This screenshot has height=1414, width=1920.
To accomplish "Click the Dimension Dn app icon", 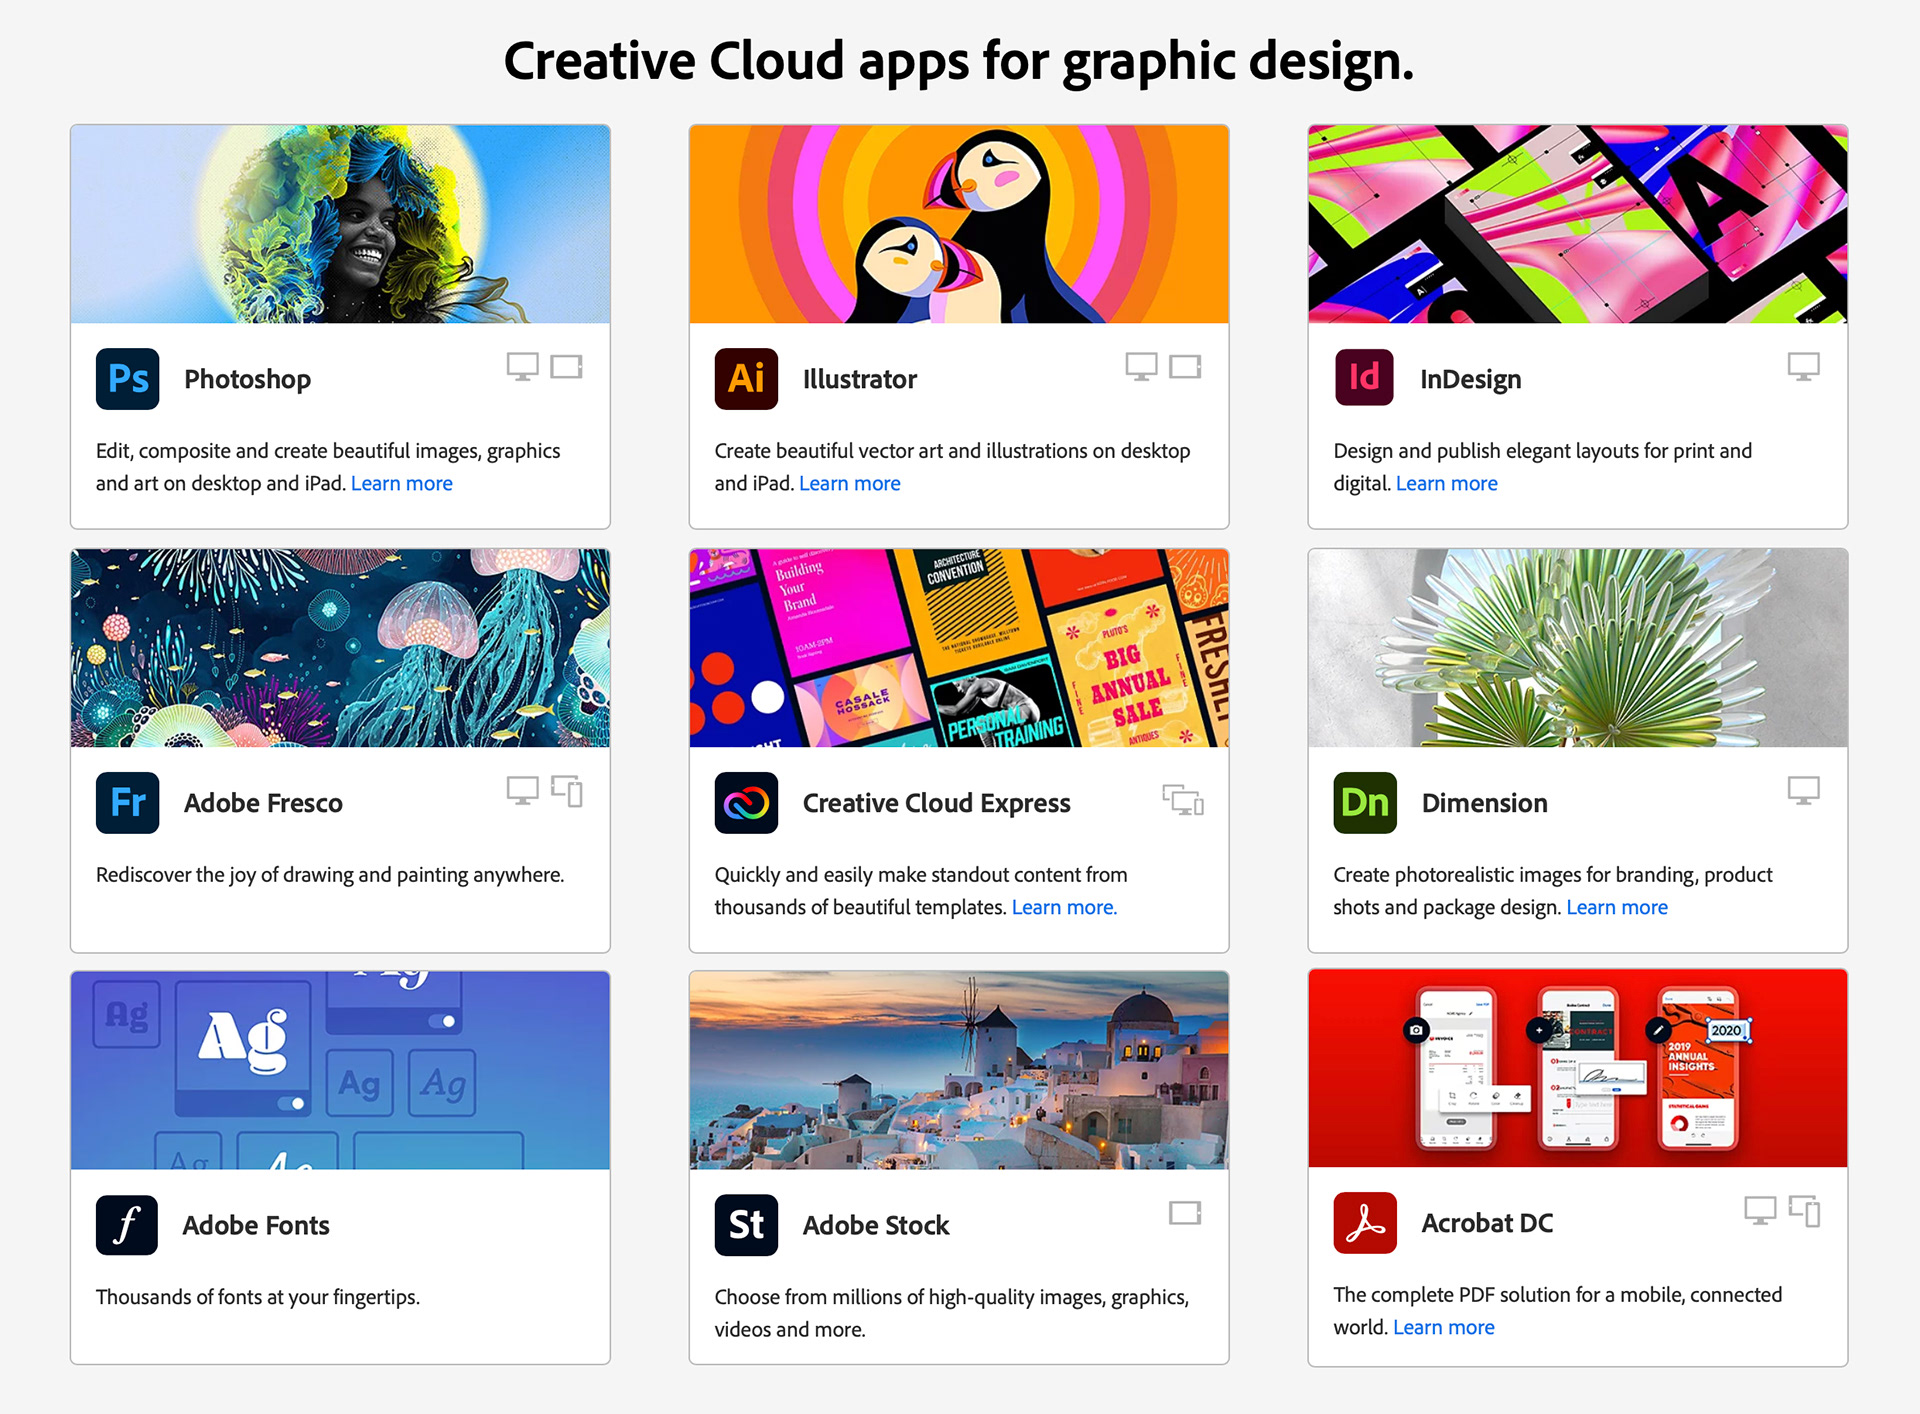I will [1365, 803].
